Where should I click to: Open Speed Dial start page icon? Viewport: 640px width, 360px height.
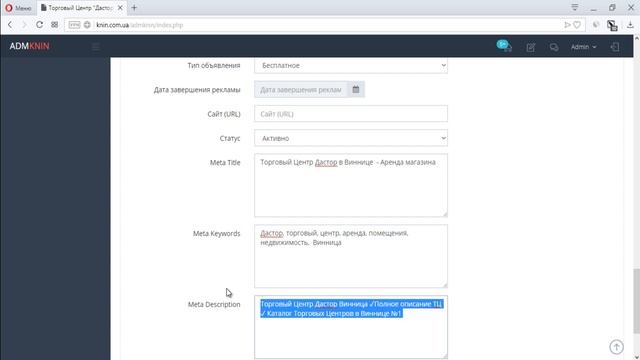(x=55, y=25)
